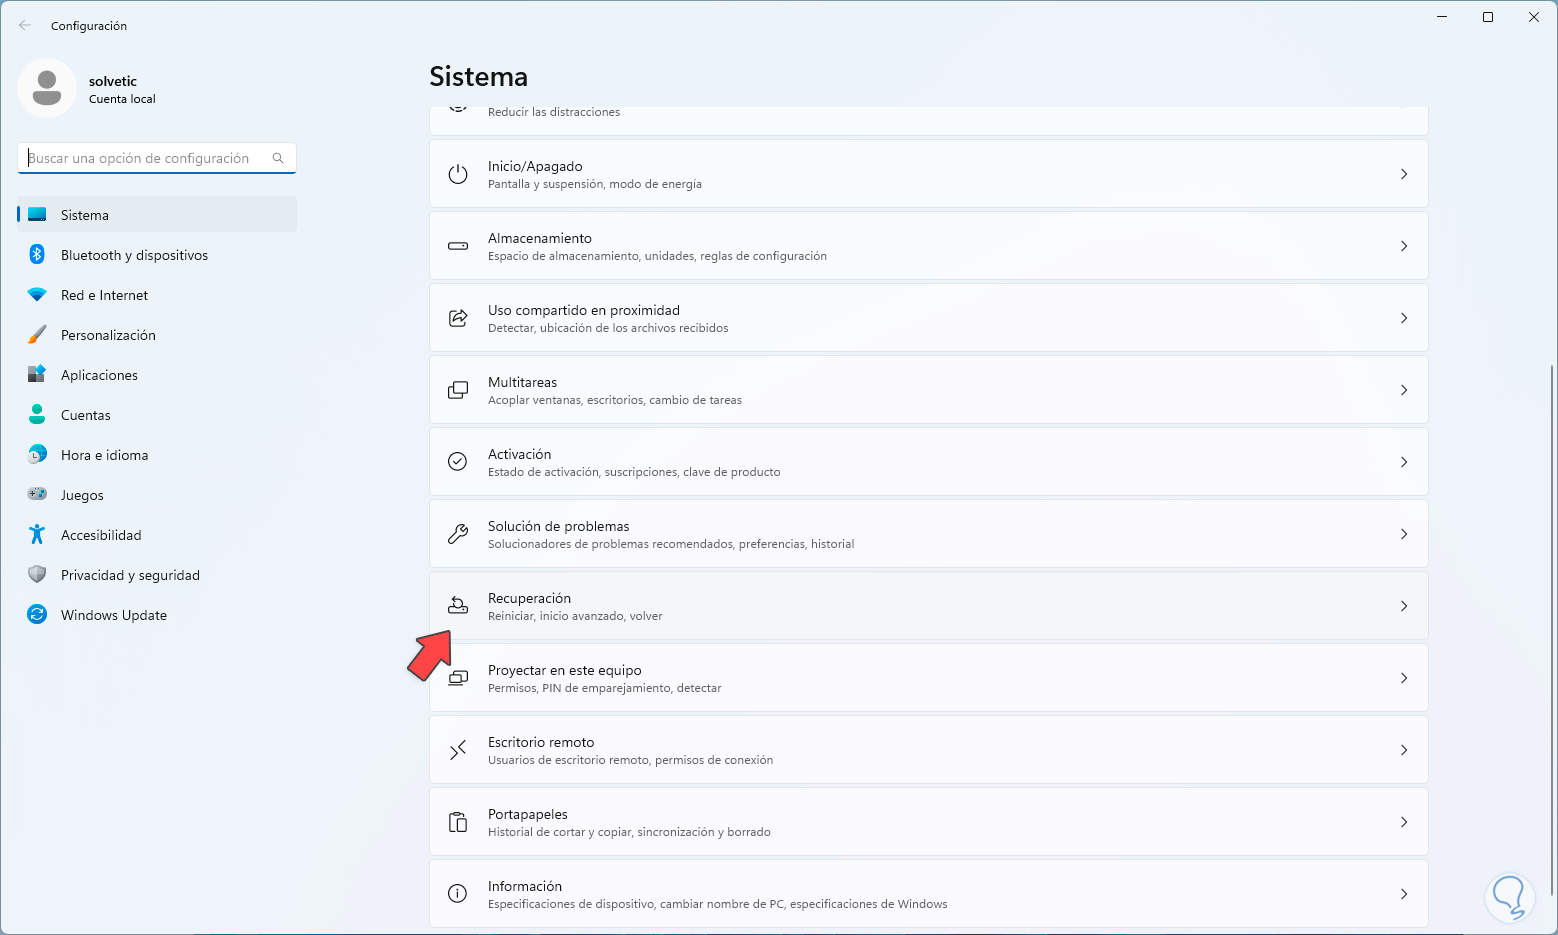Click the Red e Internet wifi icon
Screen dimensions: 1558x935
tap(37, 295)
